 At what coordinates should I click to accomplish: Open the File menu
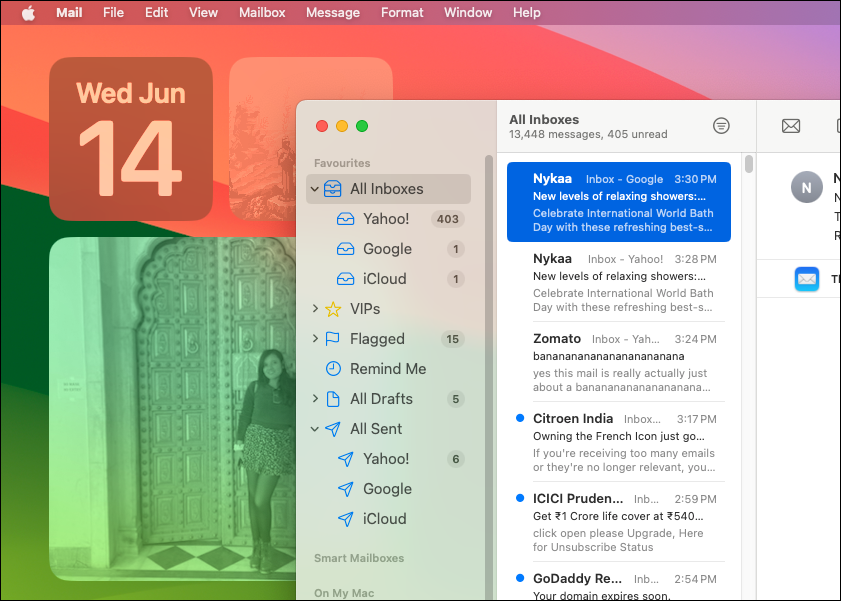(114, 12)
